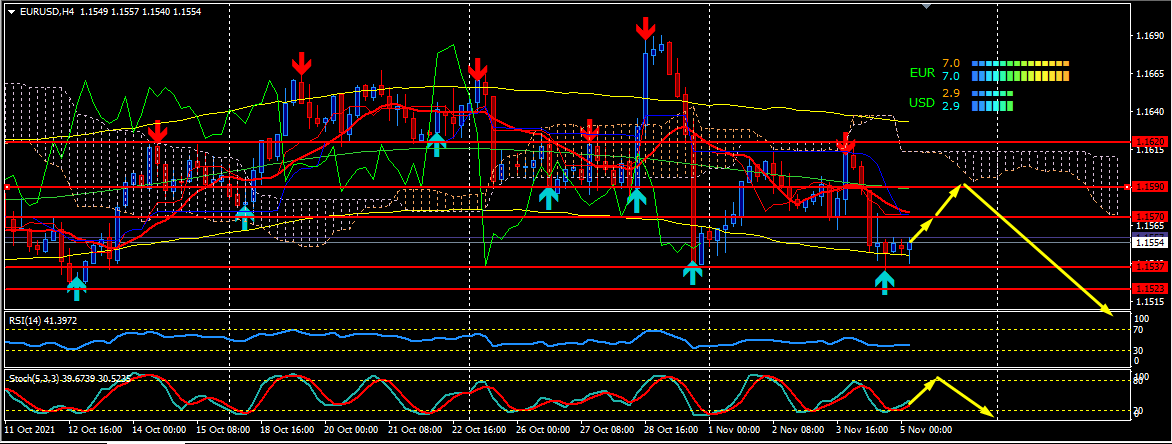The image size is (1172, 444).
Task: Click the cyan 2.9 USD strength value
Action: coord(951,107)
